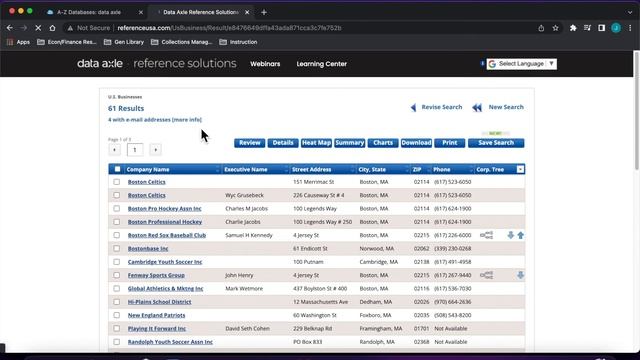Open the Econ/Finance Res bookmarks folder
640x360 pixels.
pyautogui.click(x=67, y=42)
